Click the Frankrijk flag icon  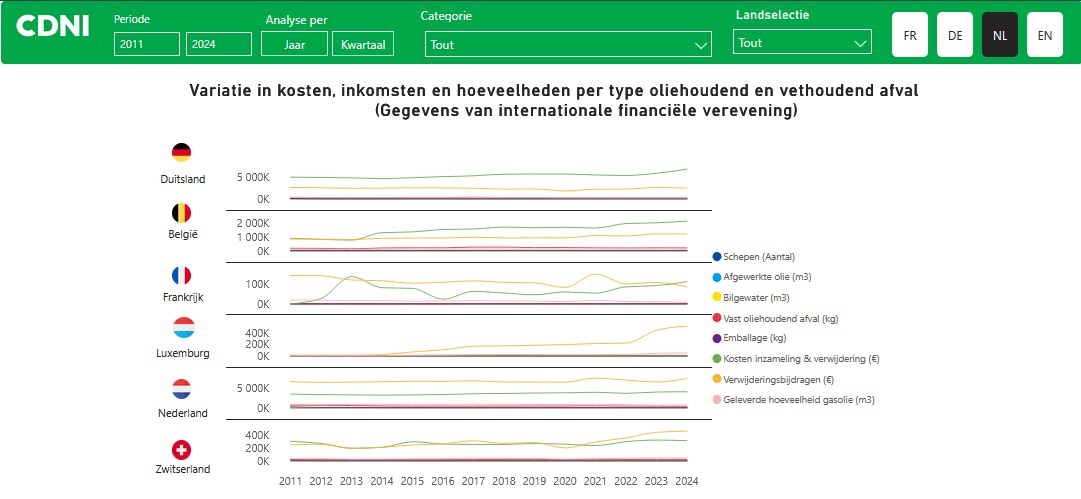point(181,276)
